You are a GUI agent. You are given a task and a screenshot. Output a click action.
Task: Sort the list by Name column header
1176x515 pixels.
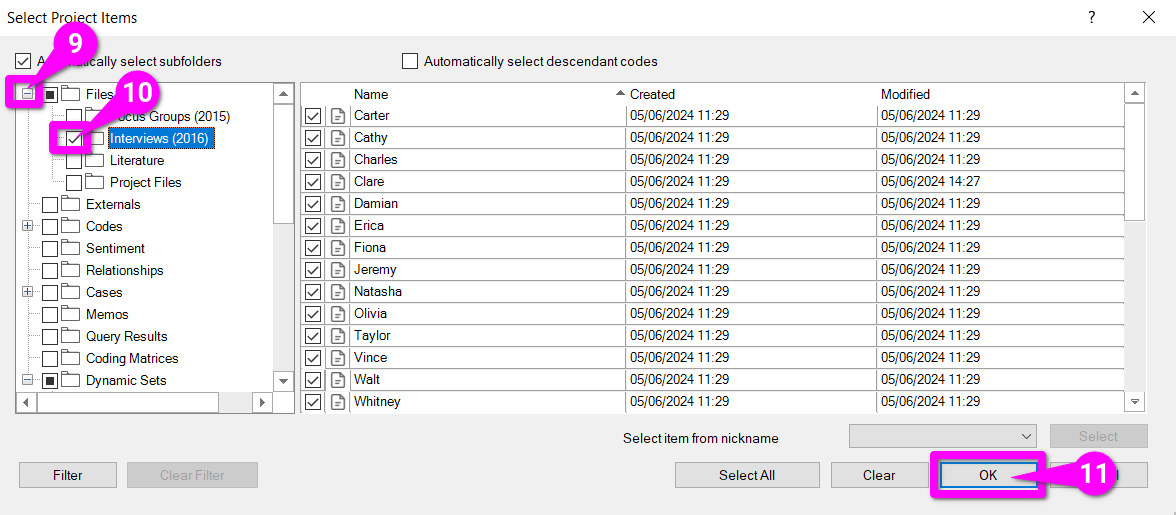point(371,94)
